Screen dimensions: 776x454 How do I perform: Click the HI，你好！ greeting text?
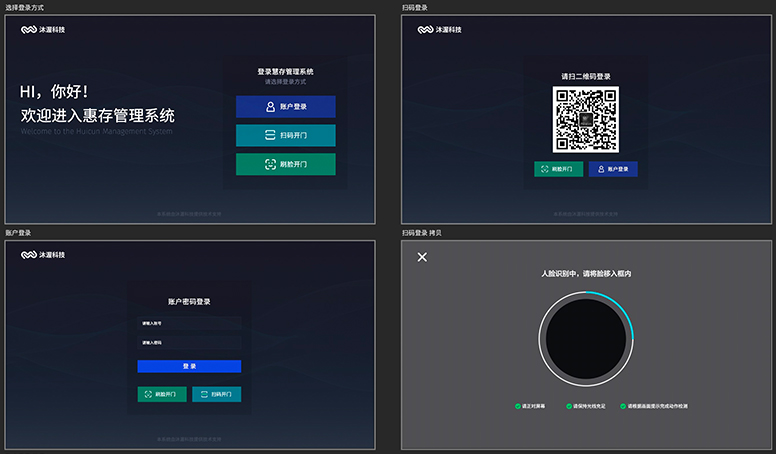click(54, 92)
